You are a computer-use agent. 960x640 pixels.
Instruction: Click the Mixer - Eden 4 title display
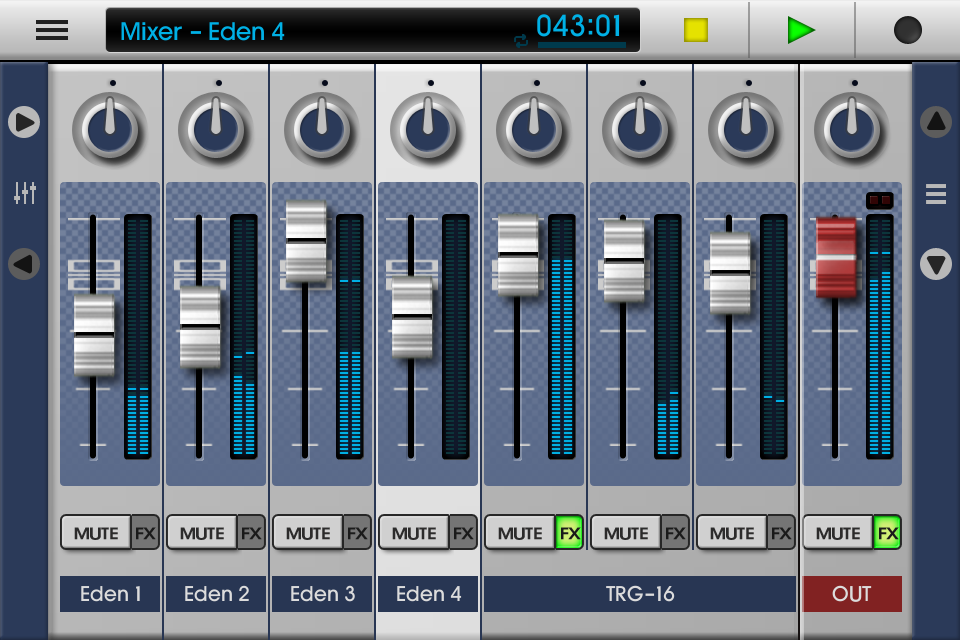[202, 31]
